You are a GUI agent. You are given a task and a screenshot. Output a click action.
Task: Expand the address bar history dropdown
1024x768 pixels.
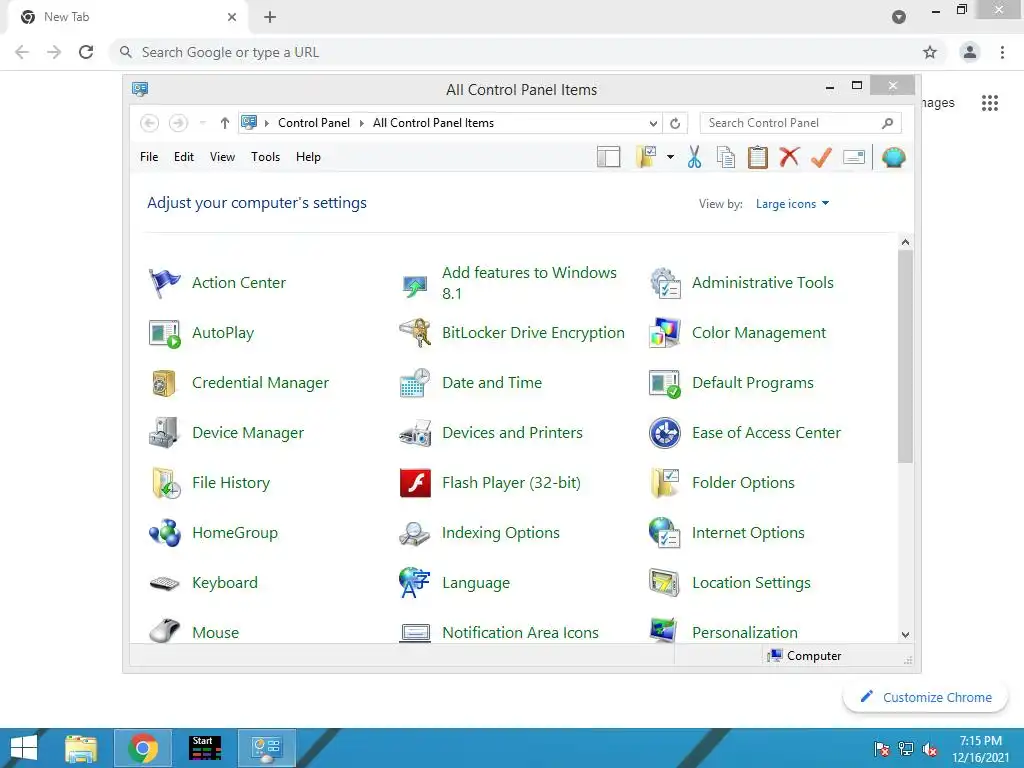(x=653, y=123)
